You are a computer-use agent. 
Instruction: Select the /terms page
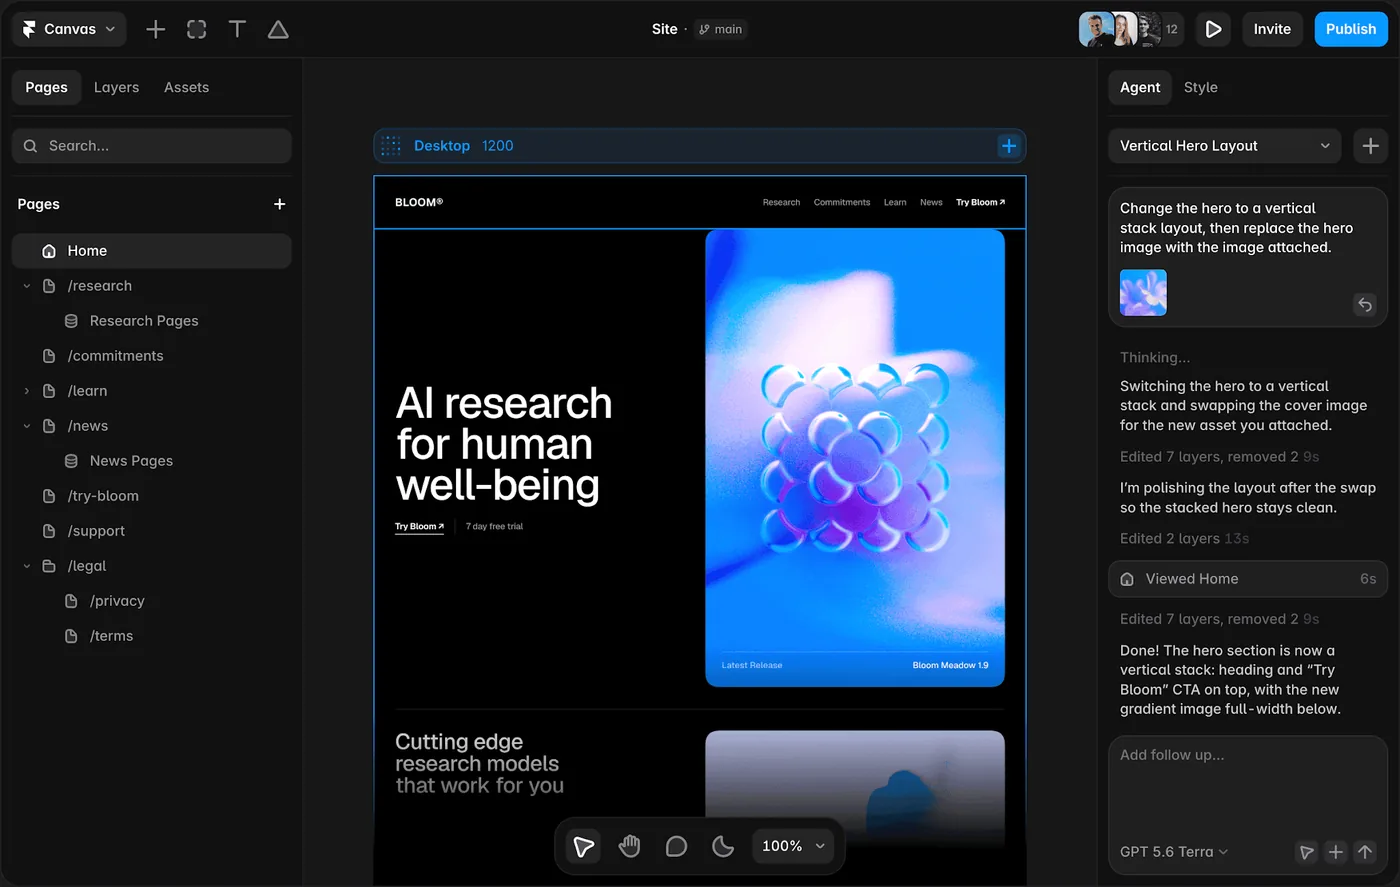[111, 636]
